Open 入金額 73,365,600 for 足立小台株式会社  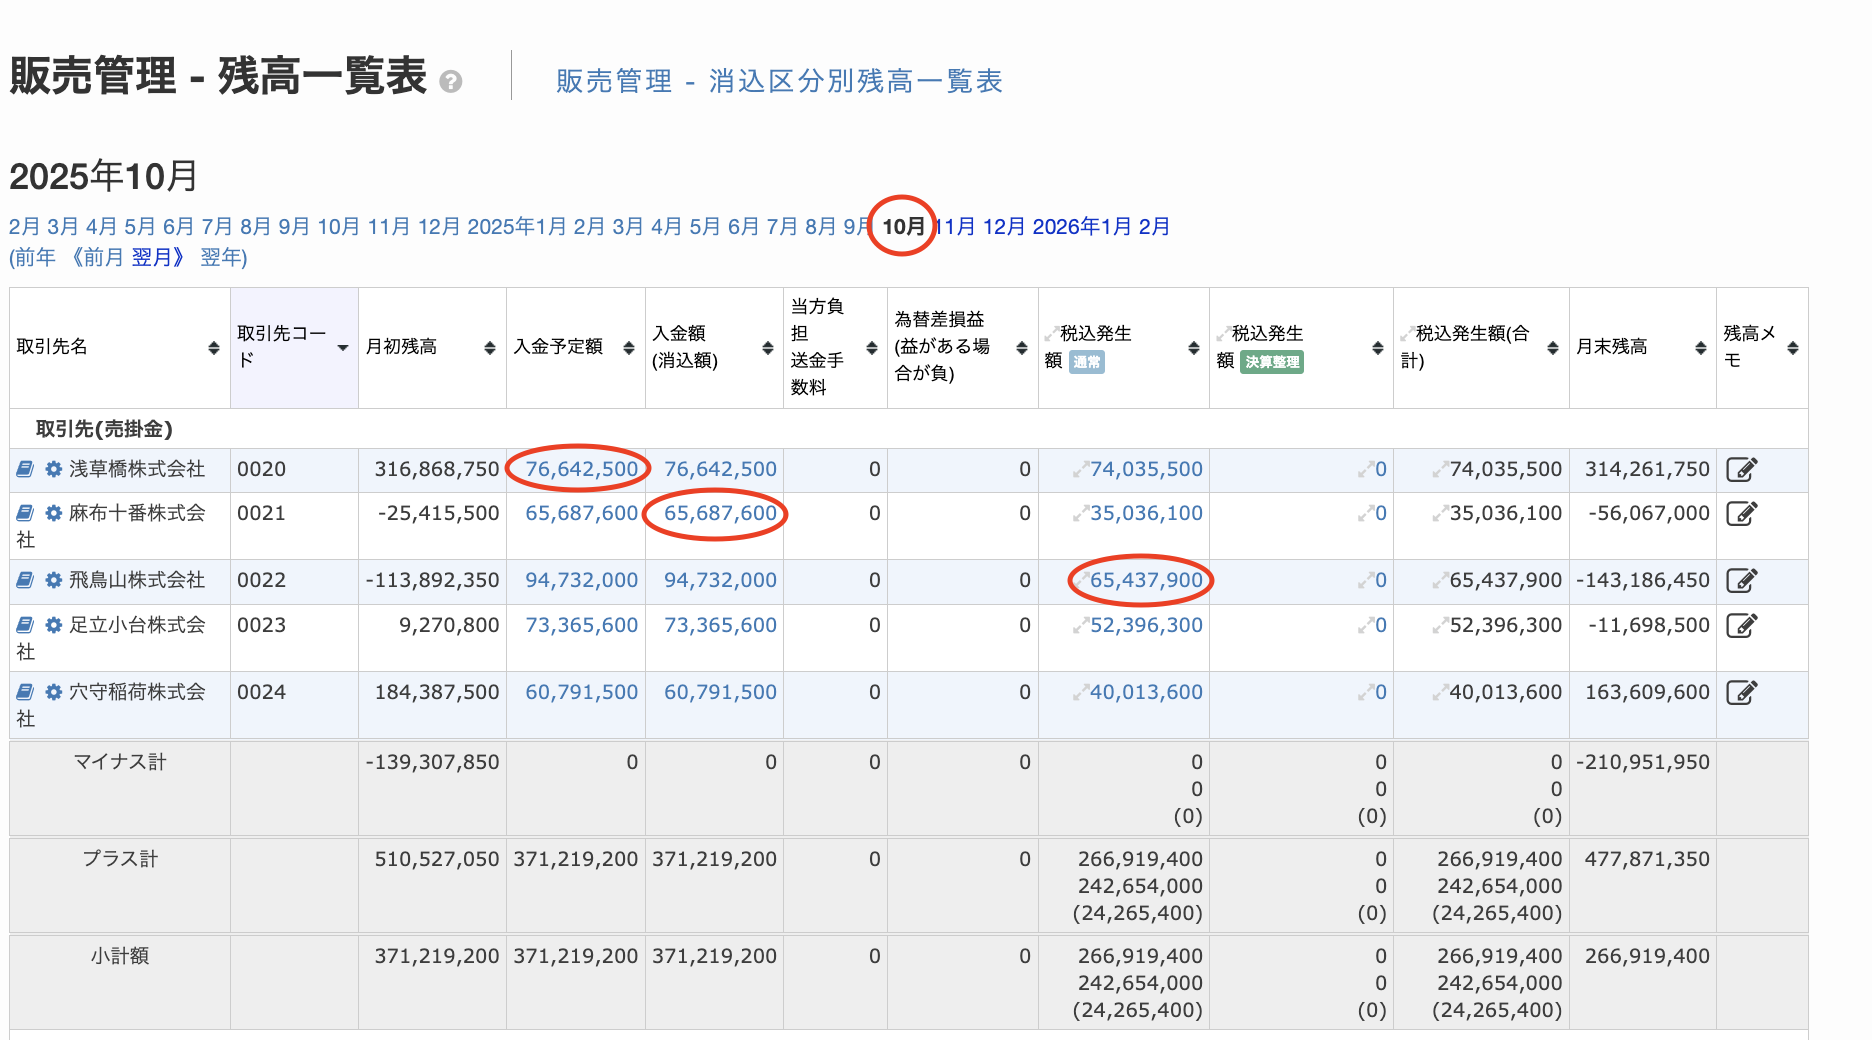click(720, 625)
